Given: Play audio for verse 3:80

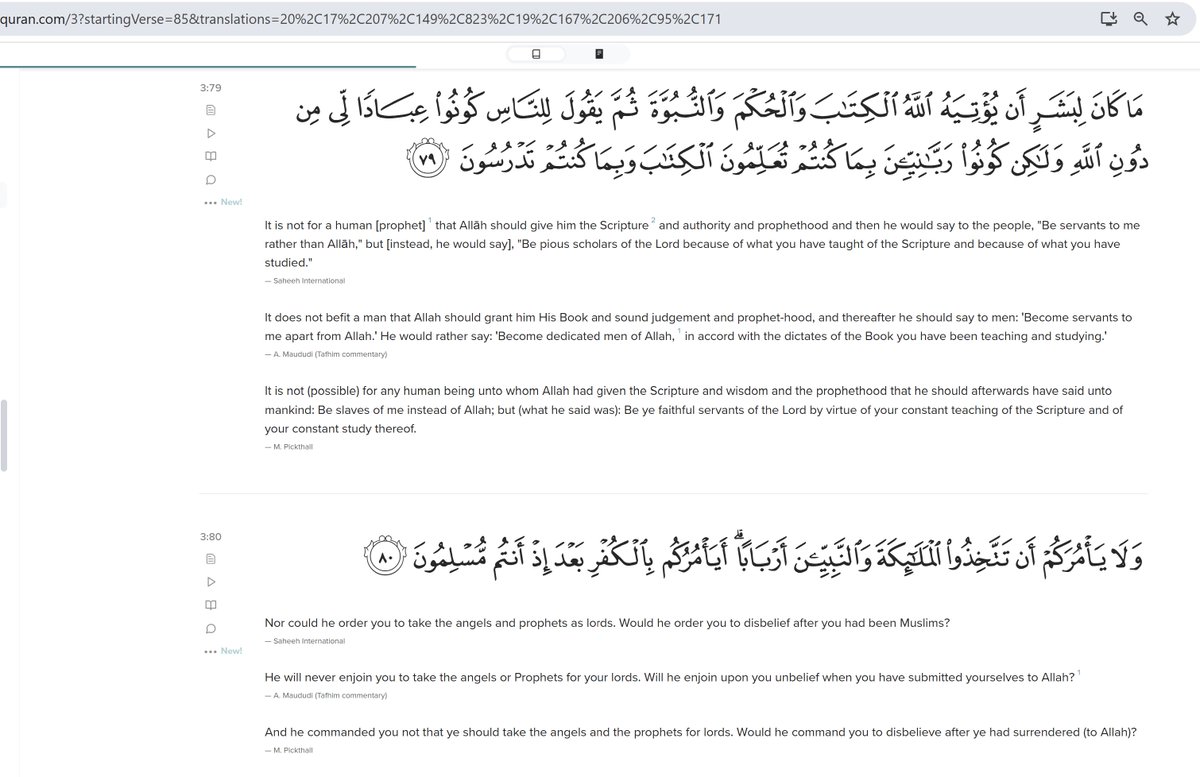Looking at the screenshot, I should click(210, 582).
